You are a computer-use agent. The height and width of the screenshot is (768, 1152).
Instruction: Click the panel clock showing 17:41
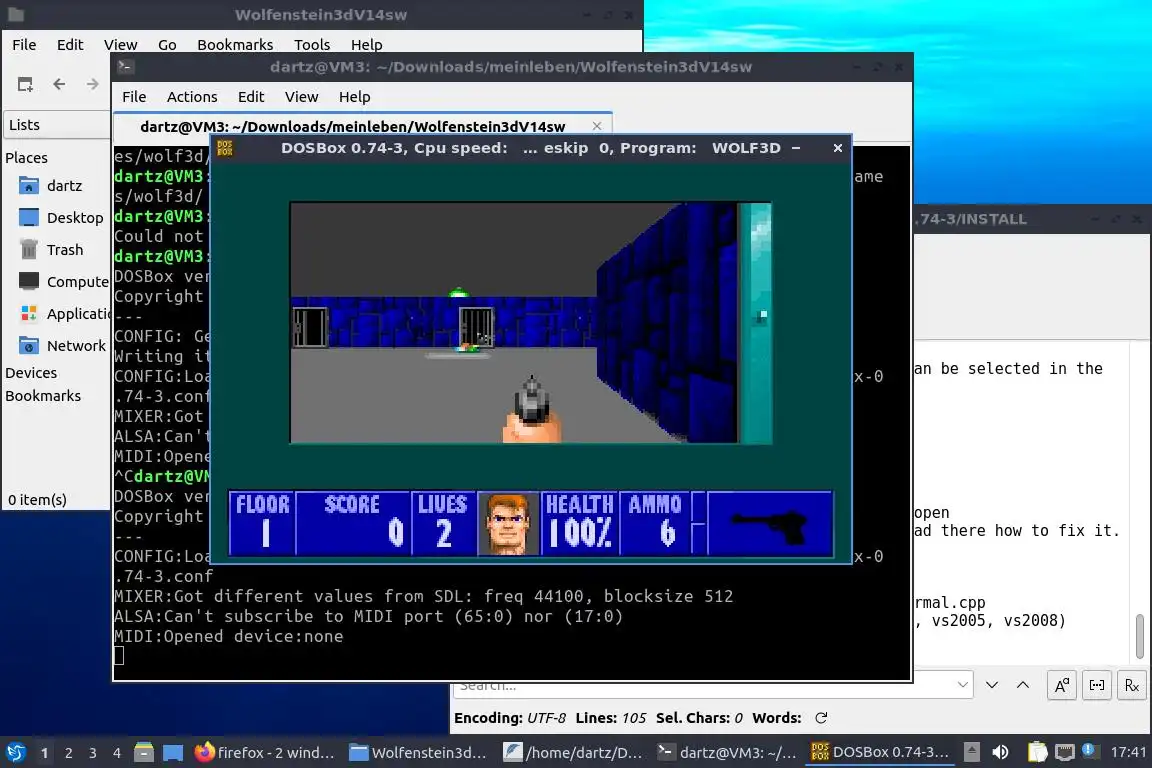point(1128,752)
